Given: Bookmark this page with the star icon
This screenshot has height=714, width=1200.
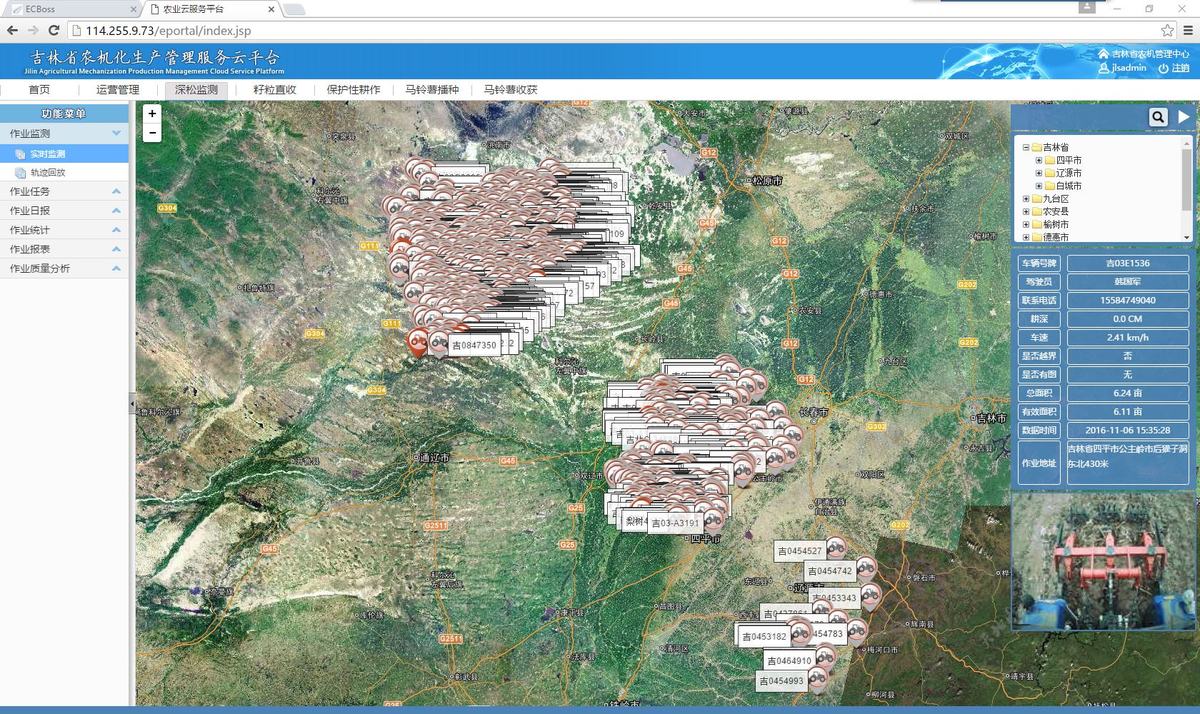Looking at the screenshot, I should (1168, 30).
